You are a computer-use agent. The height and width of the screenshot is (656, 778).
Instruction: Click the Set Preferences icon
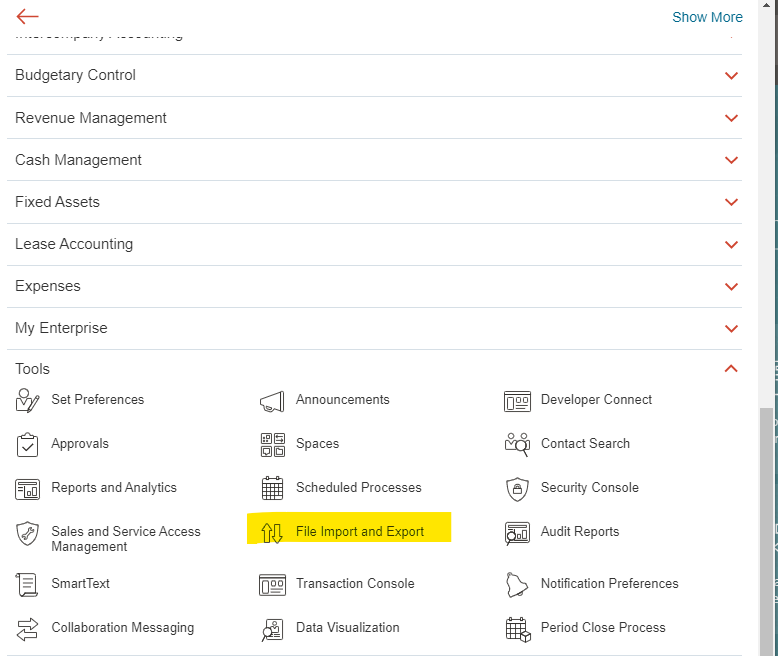click(27, 401)
